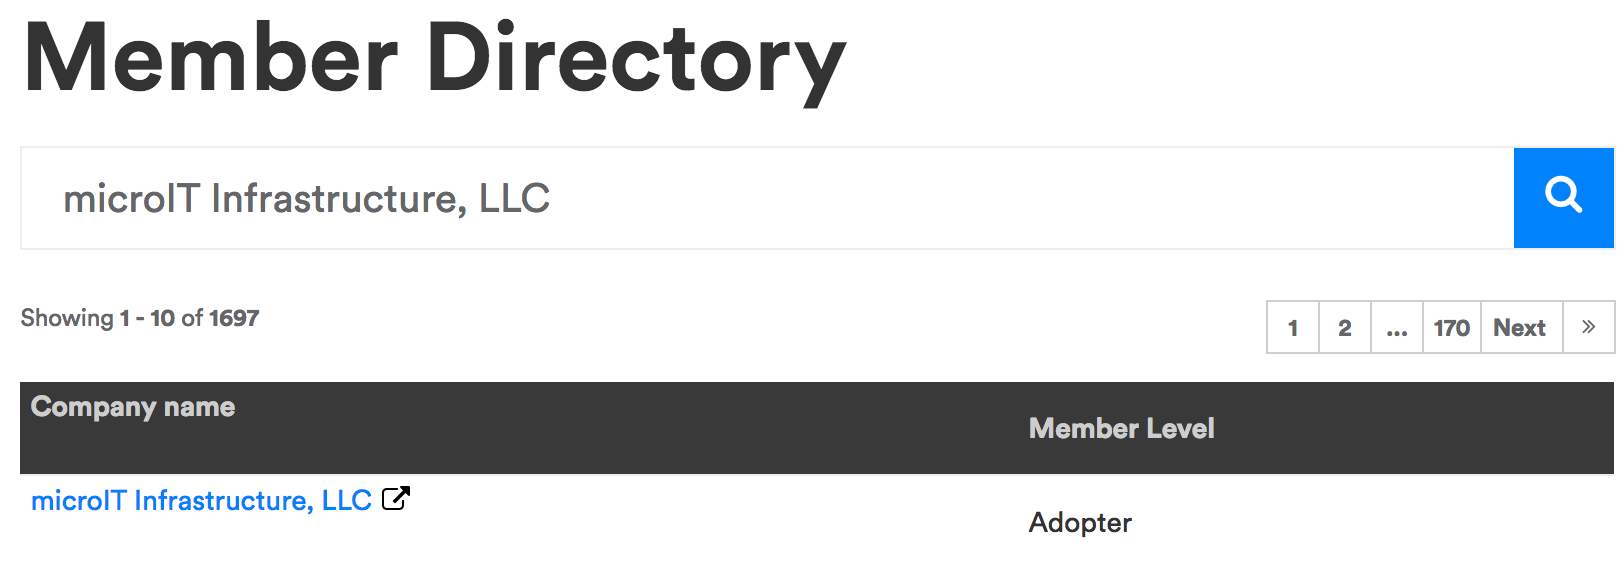Sort by the Member Level column header
Screen dimensions: 1624x568
[1121, 428]
